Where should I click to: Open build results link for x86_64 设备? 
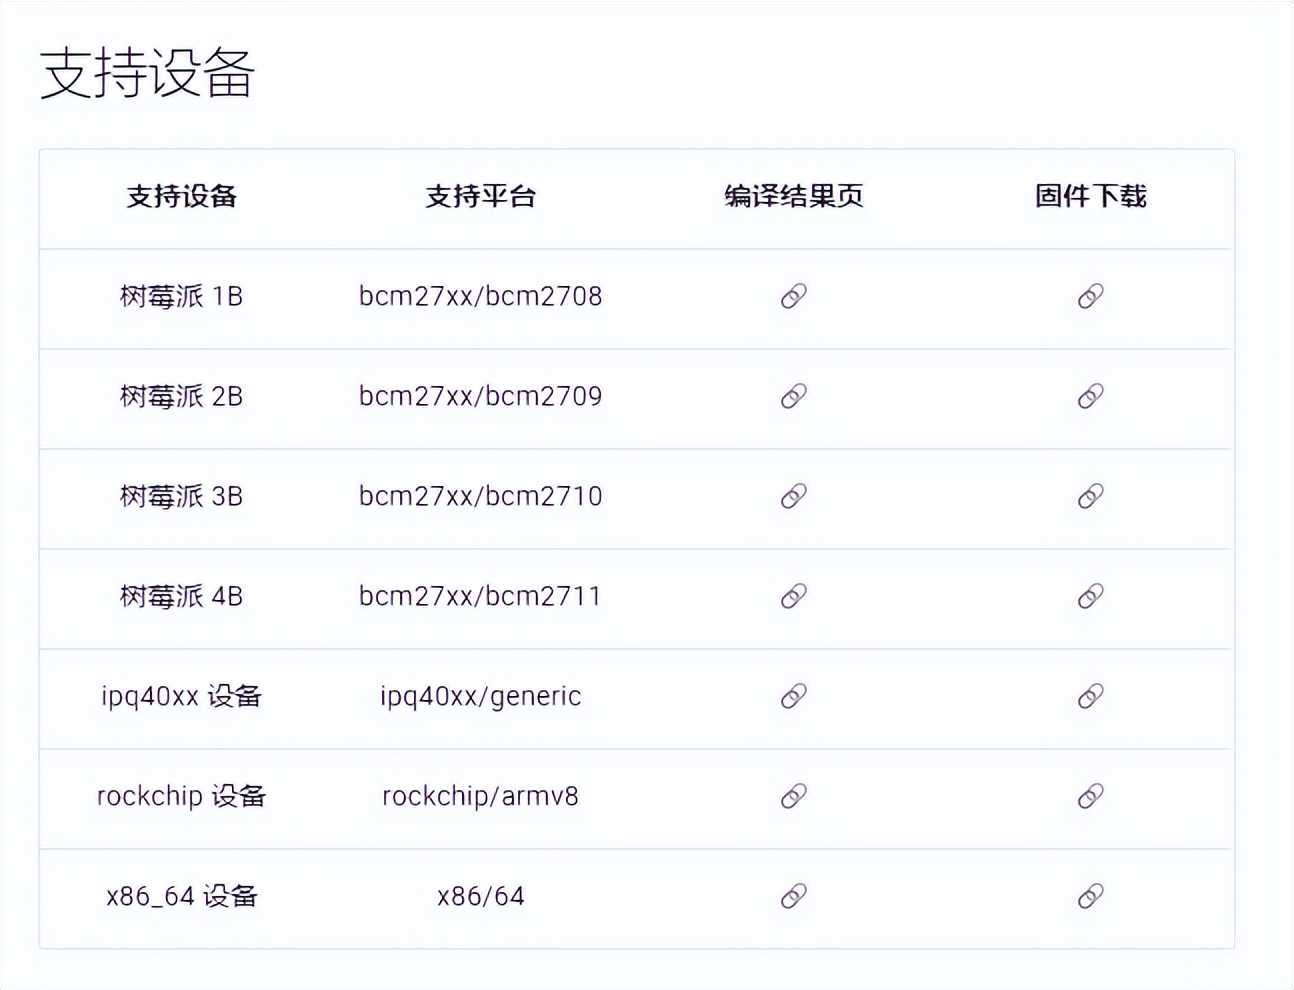pos(794,896)
